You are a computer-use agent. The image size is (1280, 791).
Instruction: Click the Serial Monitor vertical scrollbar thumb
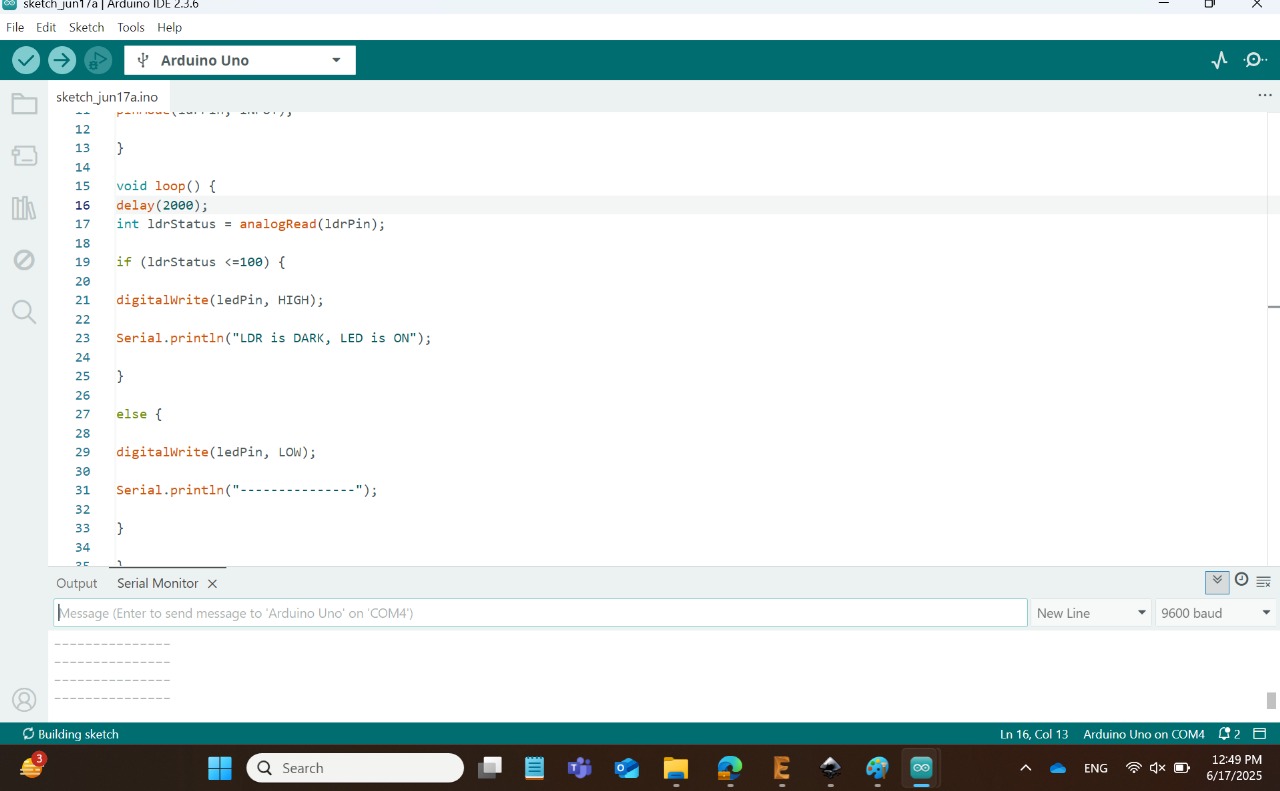(x=1271, y=701)
